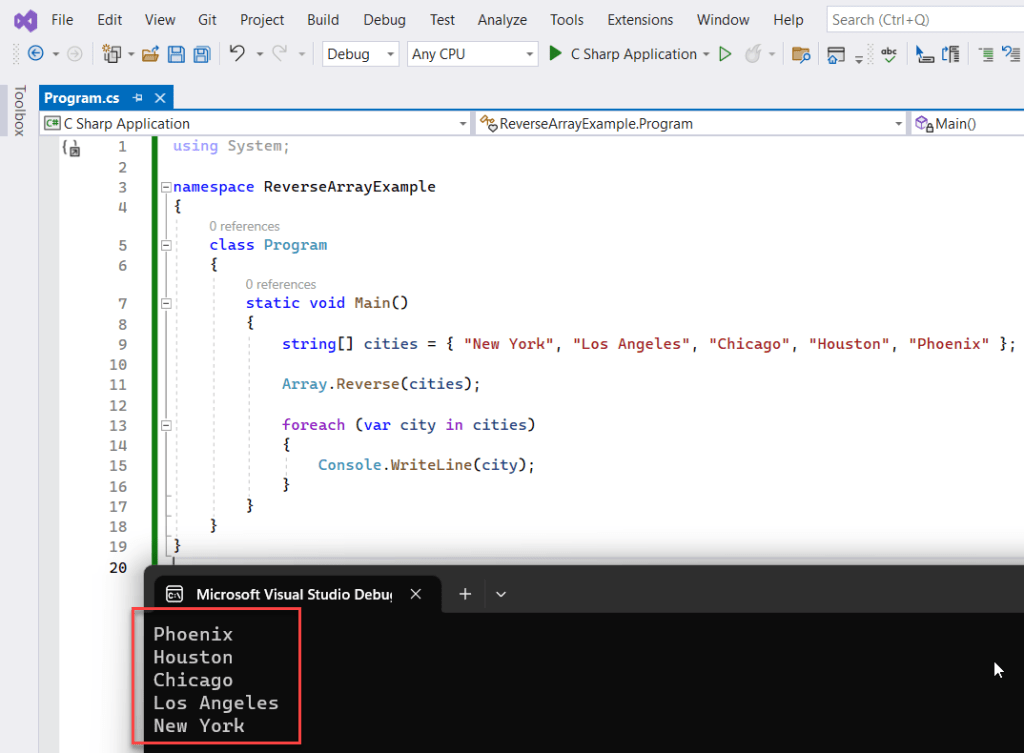Open the Main() member navigation dropdown
1024x753 pixels.
(965, 122)
